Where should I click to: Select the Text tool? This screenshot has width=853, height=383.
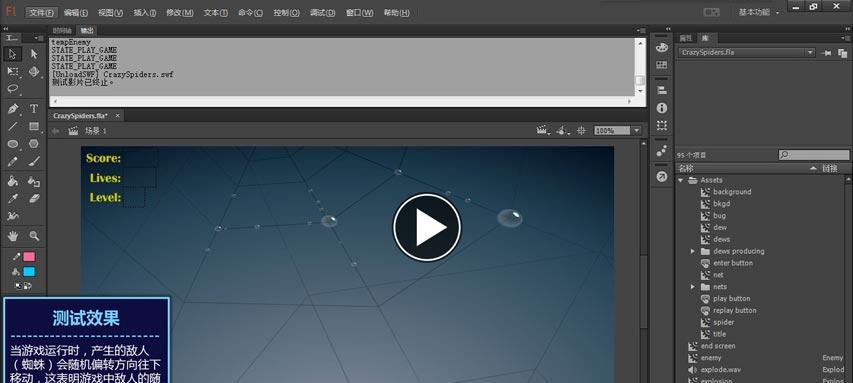34,108
